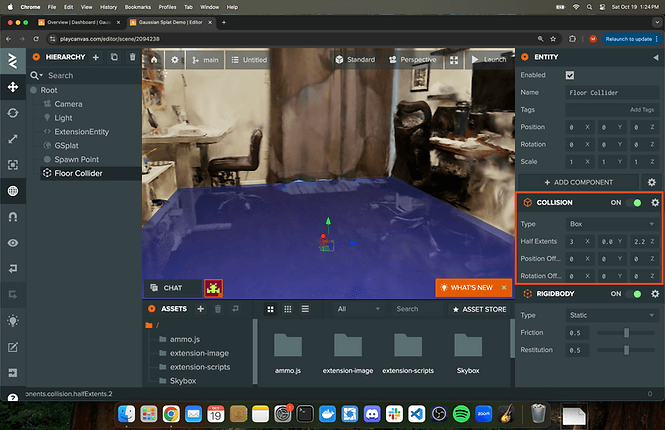
Task: Toggle the Collision component off
Action: (x=635, y=203)
